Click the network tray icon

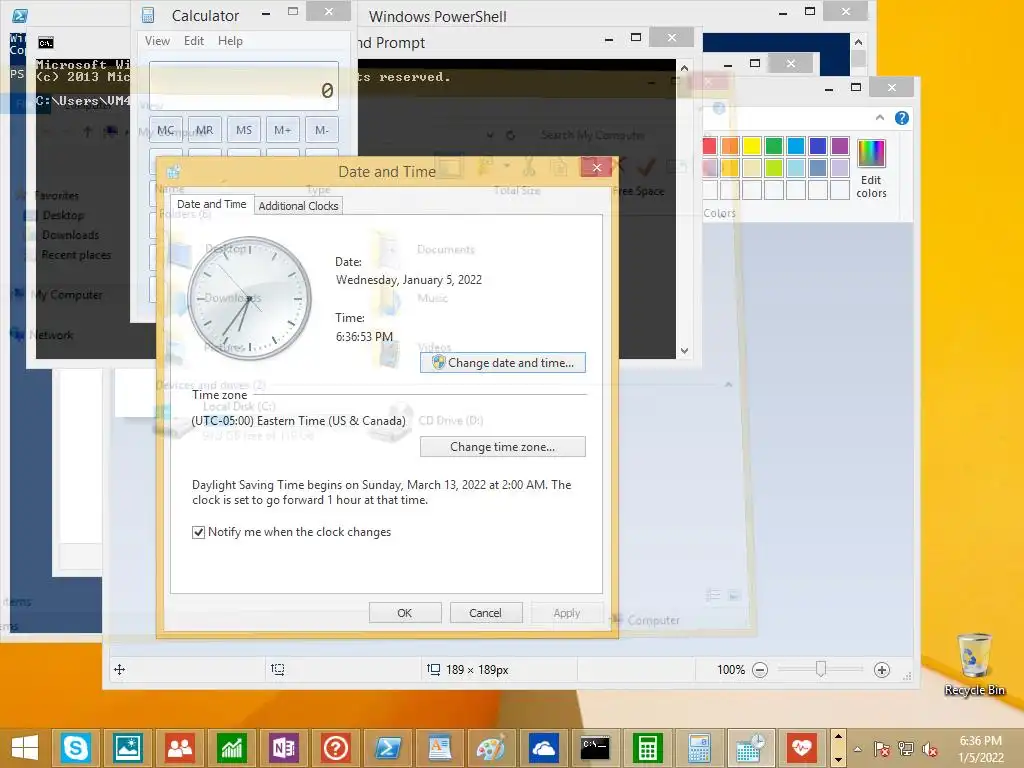[x=906, y=749]
